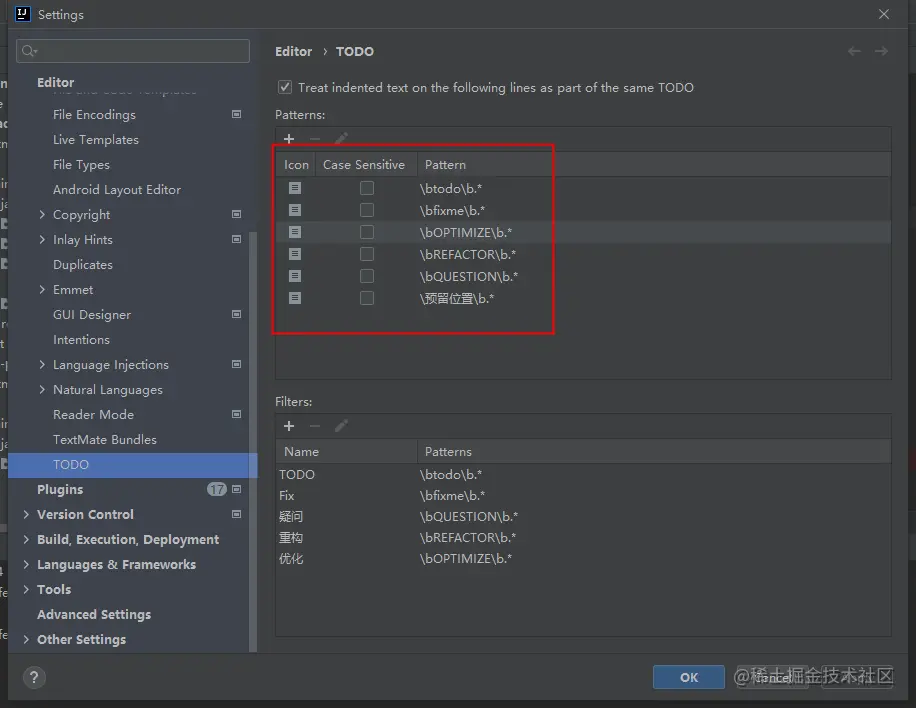
Task: Toggle Case Sensitive for \btodo\b.*
Action: click(367, 188)
